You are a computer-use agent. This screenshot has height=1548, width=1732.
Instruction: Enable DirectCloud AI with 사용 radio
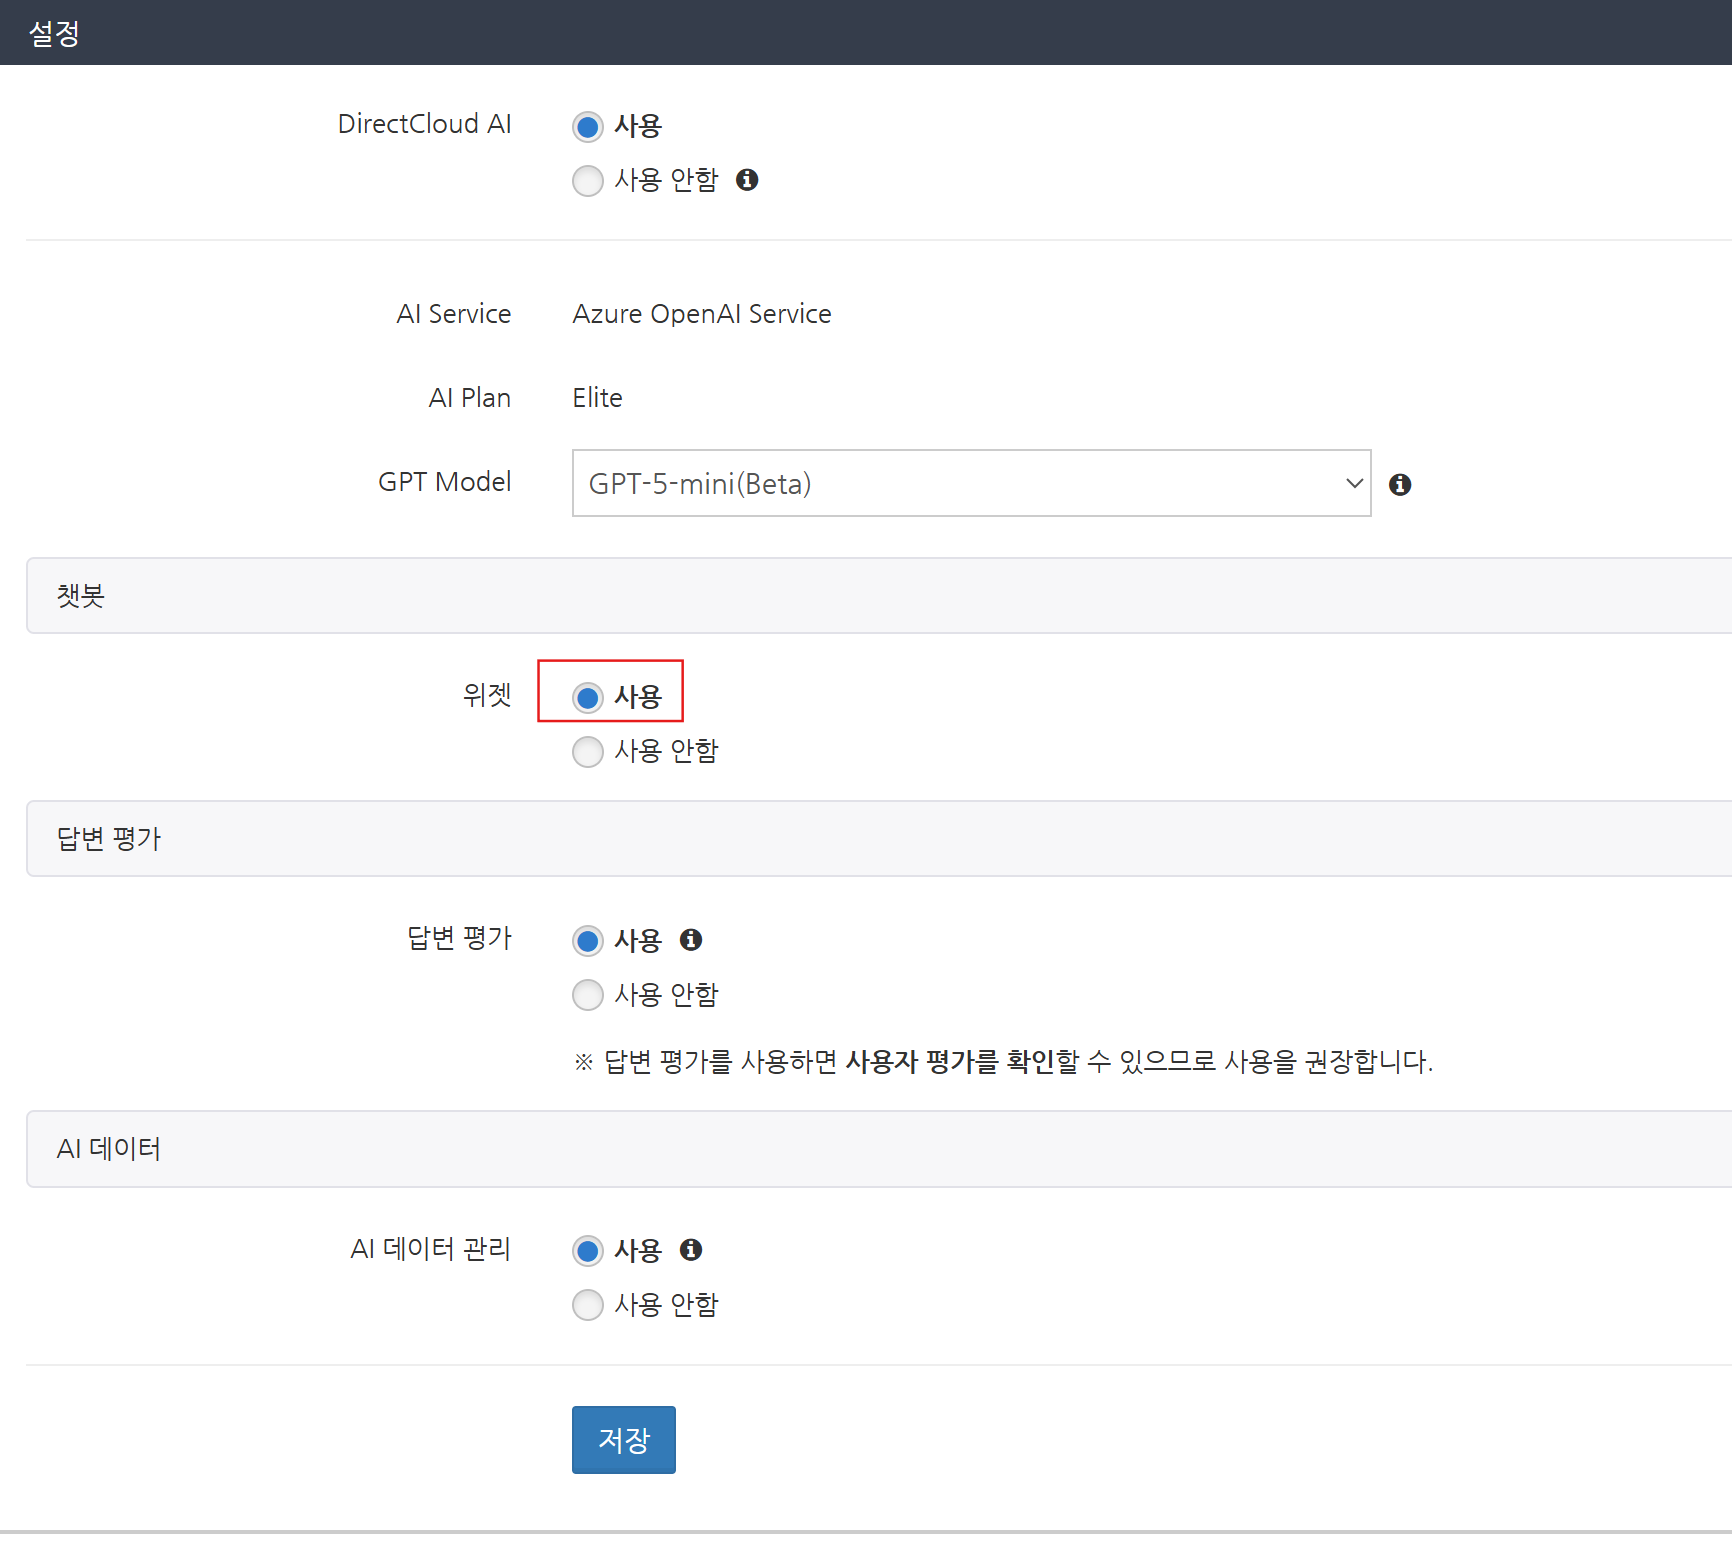[x=588, y=127]
